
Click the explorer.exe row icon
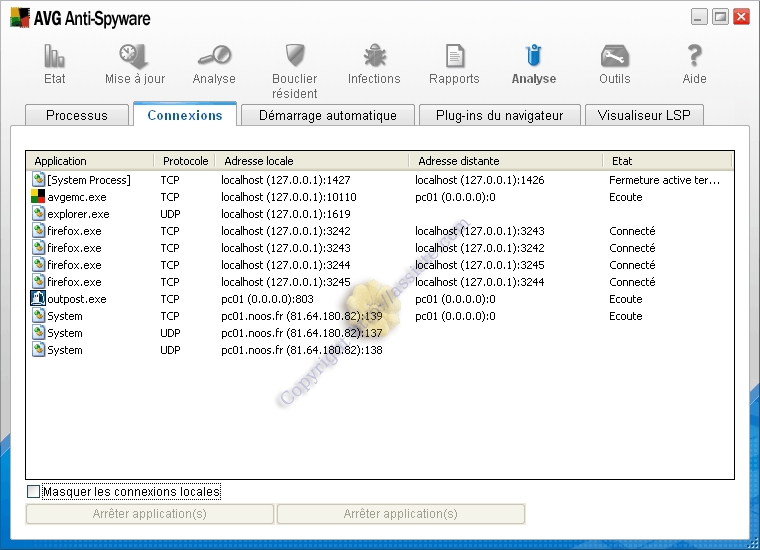38,213
